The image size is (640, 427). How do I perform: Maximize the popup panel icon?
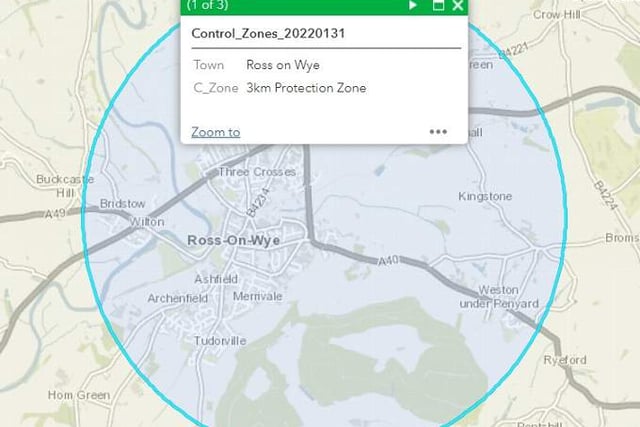point(438,5)
